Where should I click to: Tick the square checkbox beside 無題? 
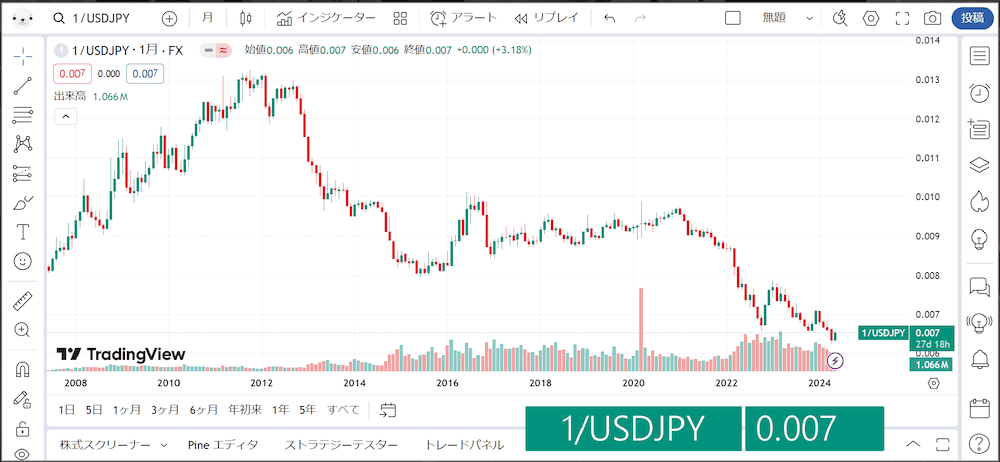(x=733, y=18)
